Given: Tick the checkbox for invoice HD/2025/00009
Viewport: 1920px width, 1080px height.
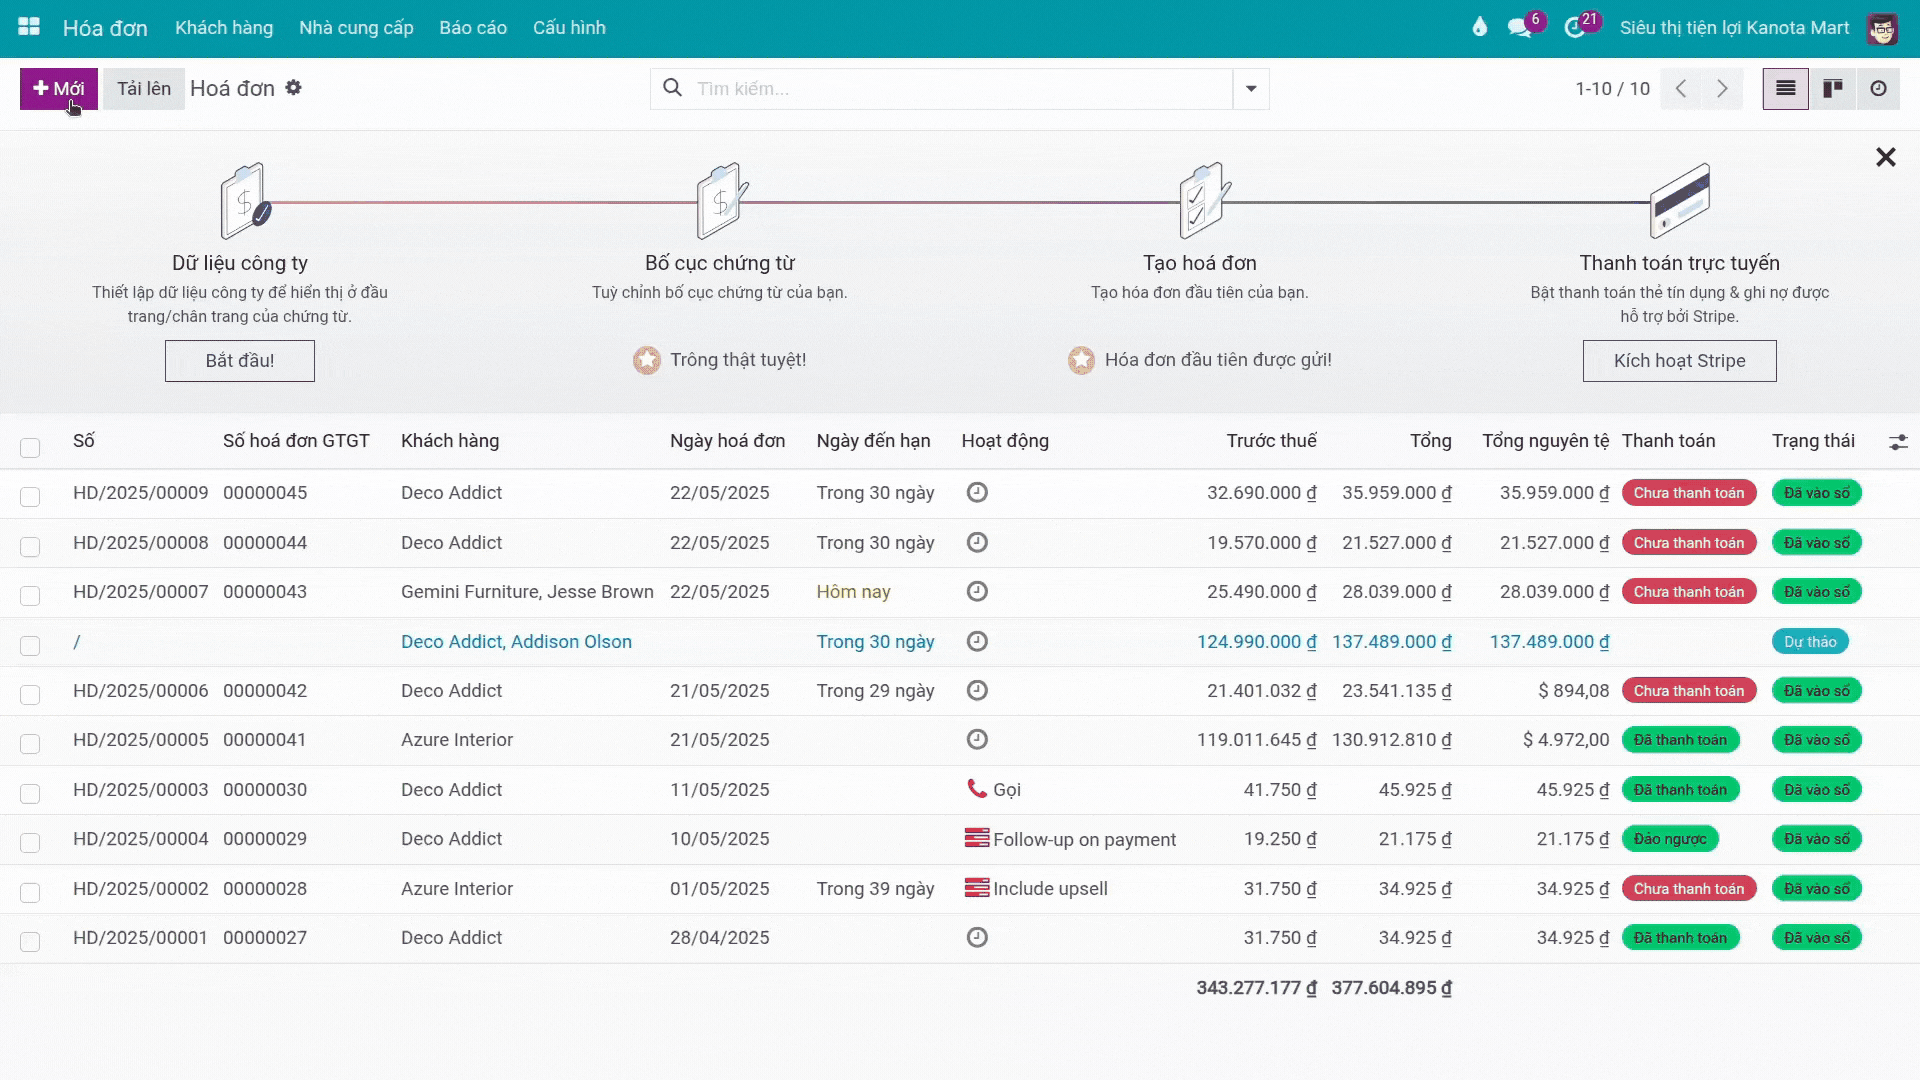Looking at the screenshot, I should [x=30, y=496].
